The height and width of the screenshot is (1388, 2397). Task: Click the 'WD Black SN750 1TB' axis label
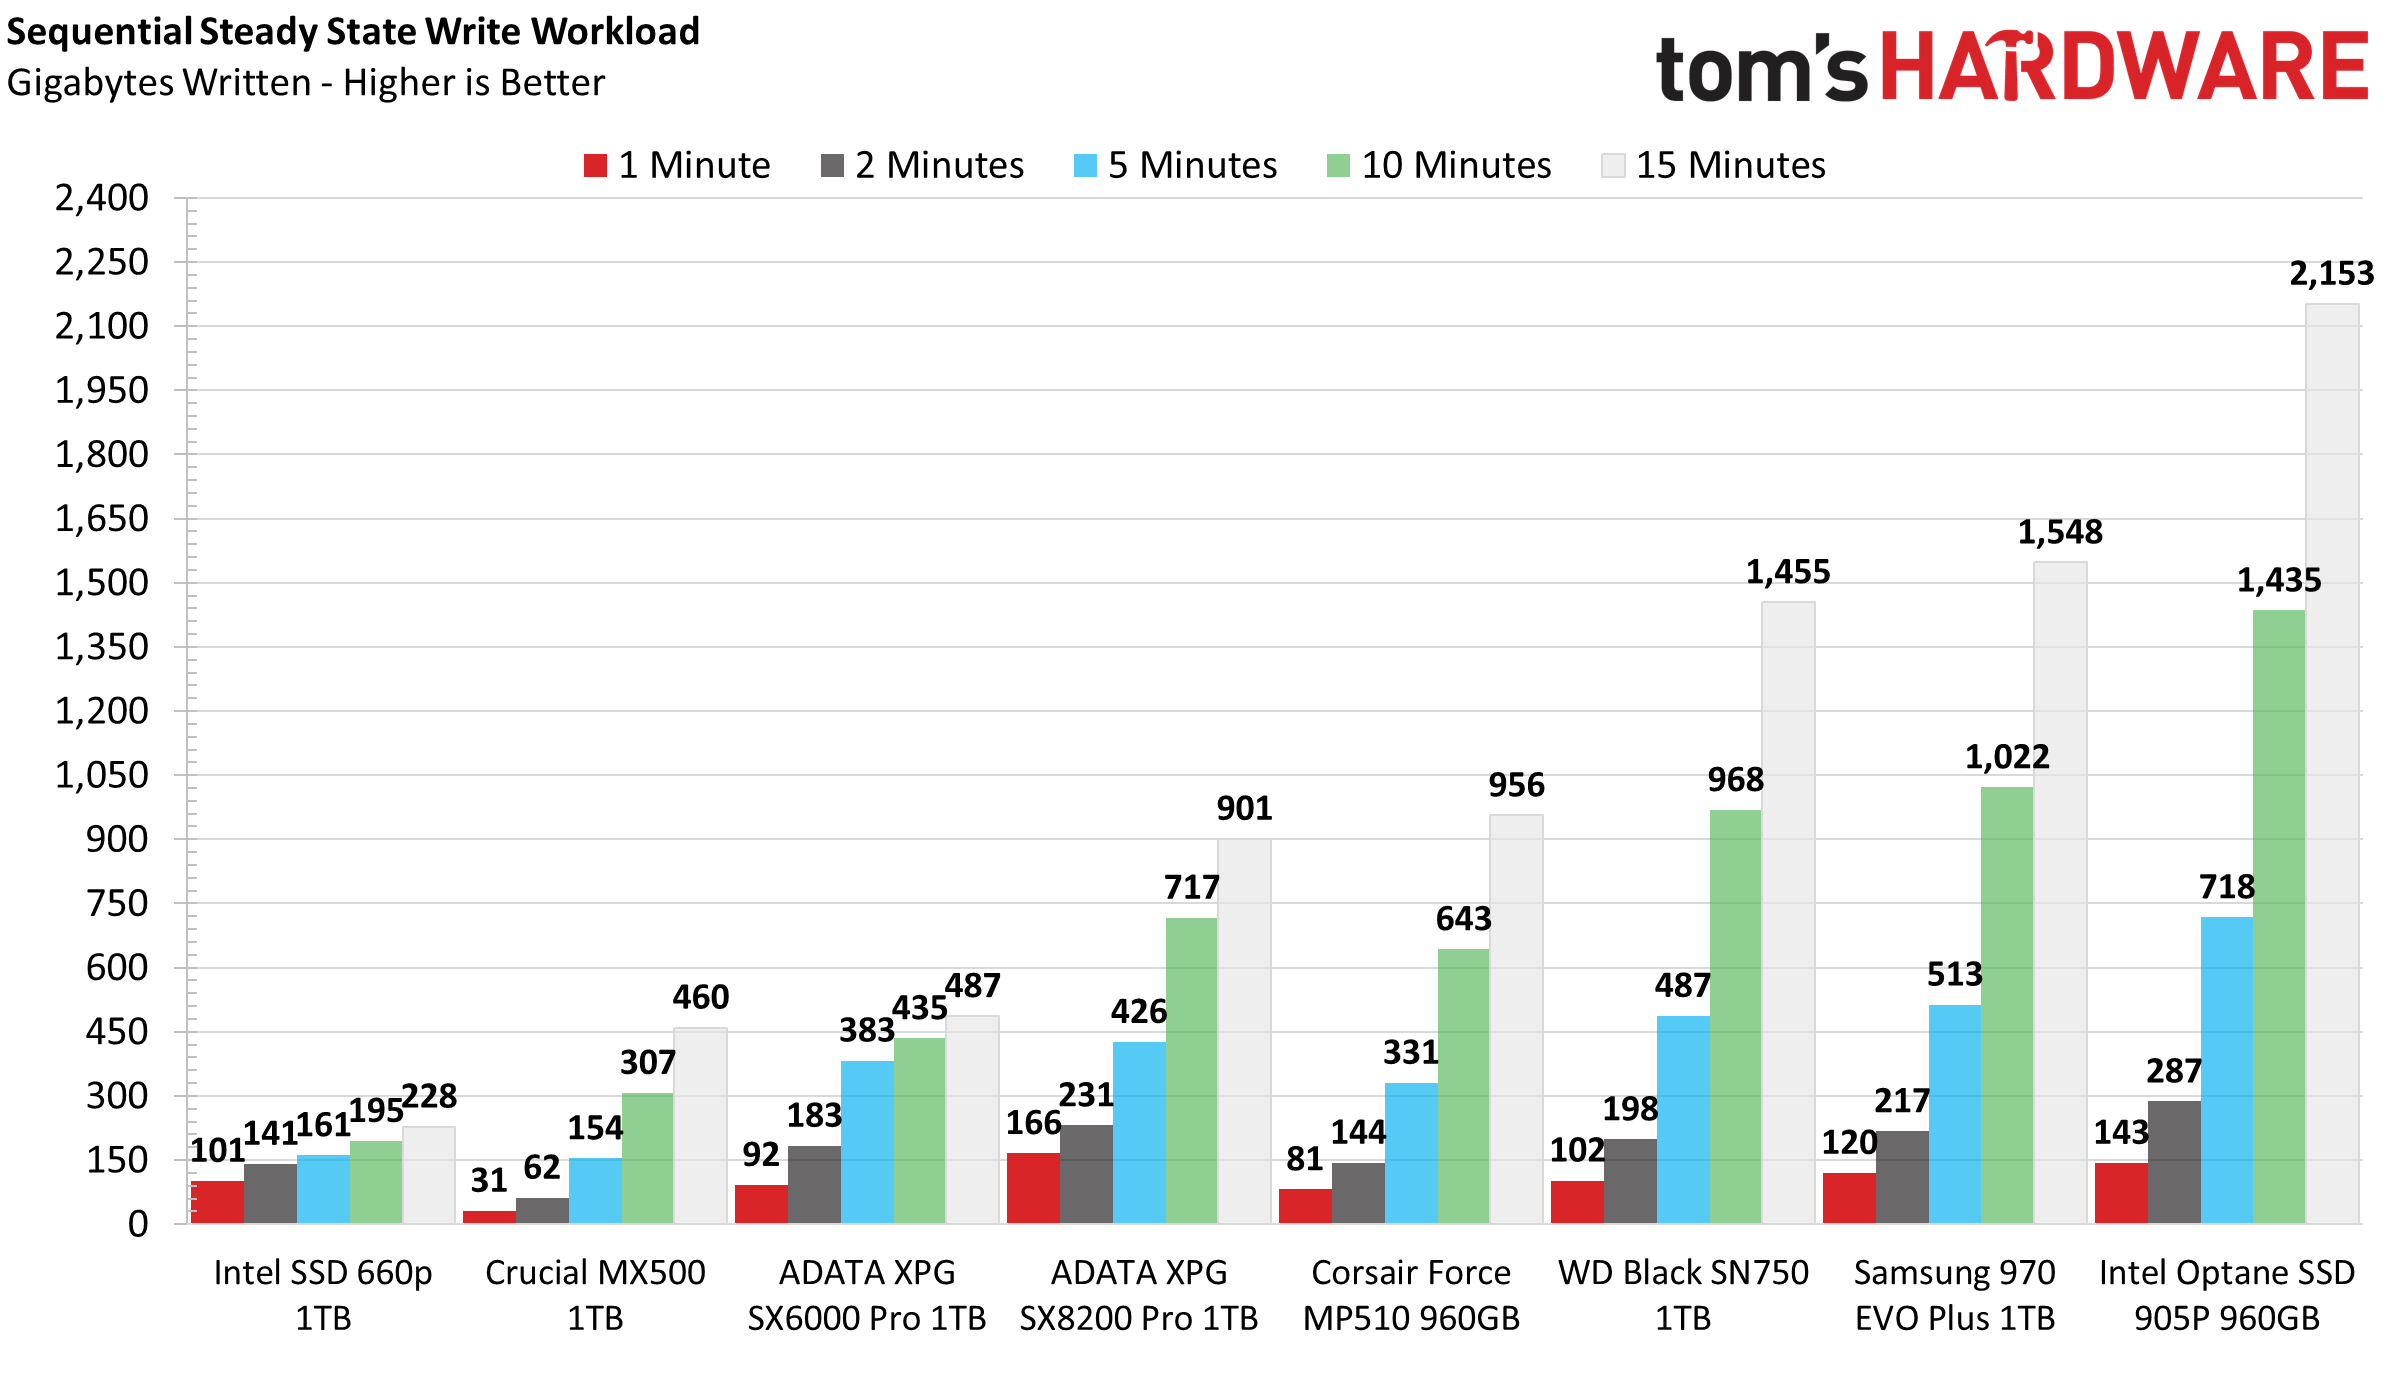(x=1683, y=1295)
